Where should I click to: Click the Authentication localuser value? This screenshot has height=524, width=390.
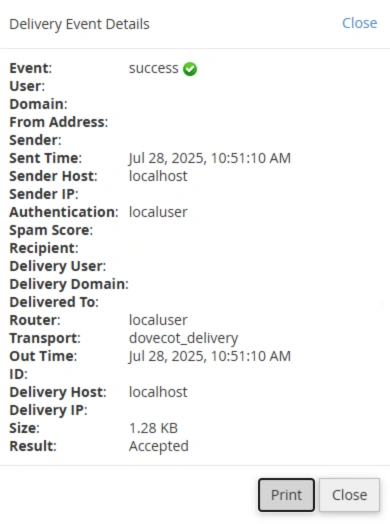158,212
